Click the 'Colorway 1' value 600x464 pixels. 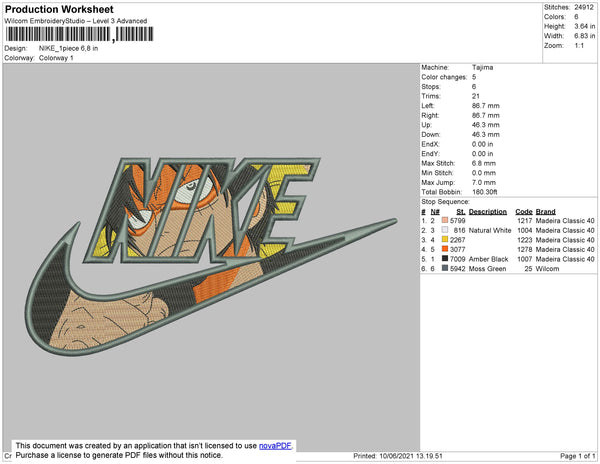tap(56, 58)
